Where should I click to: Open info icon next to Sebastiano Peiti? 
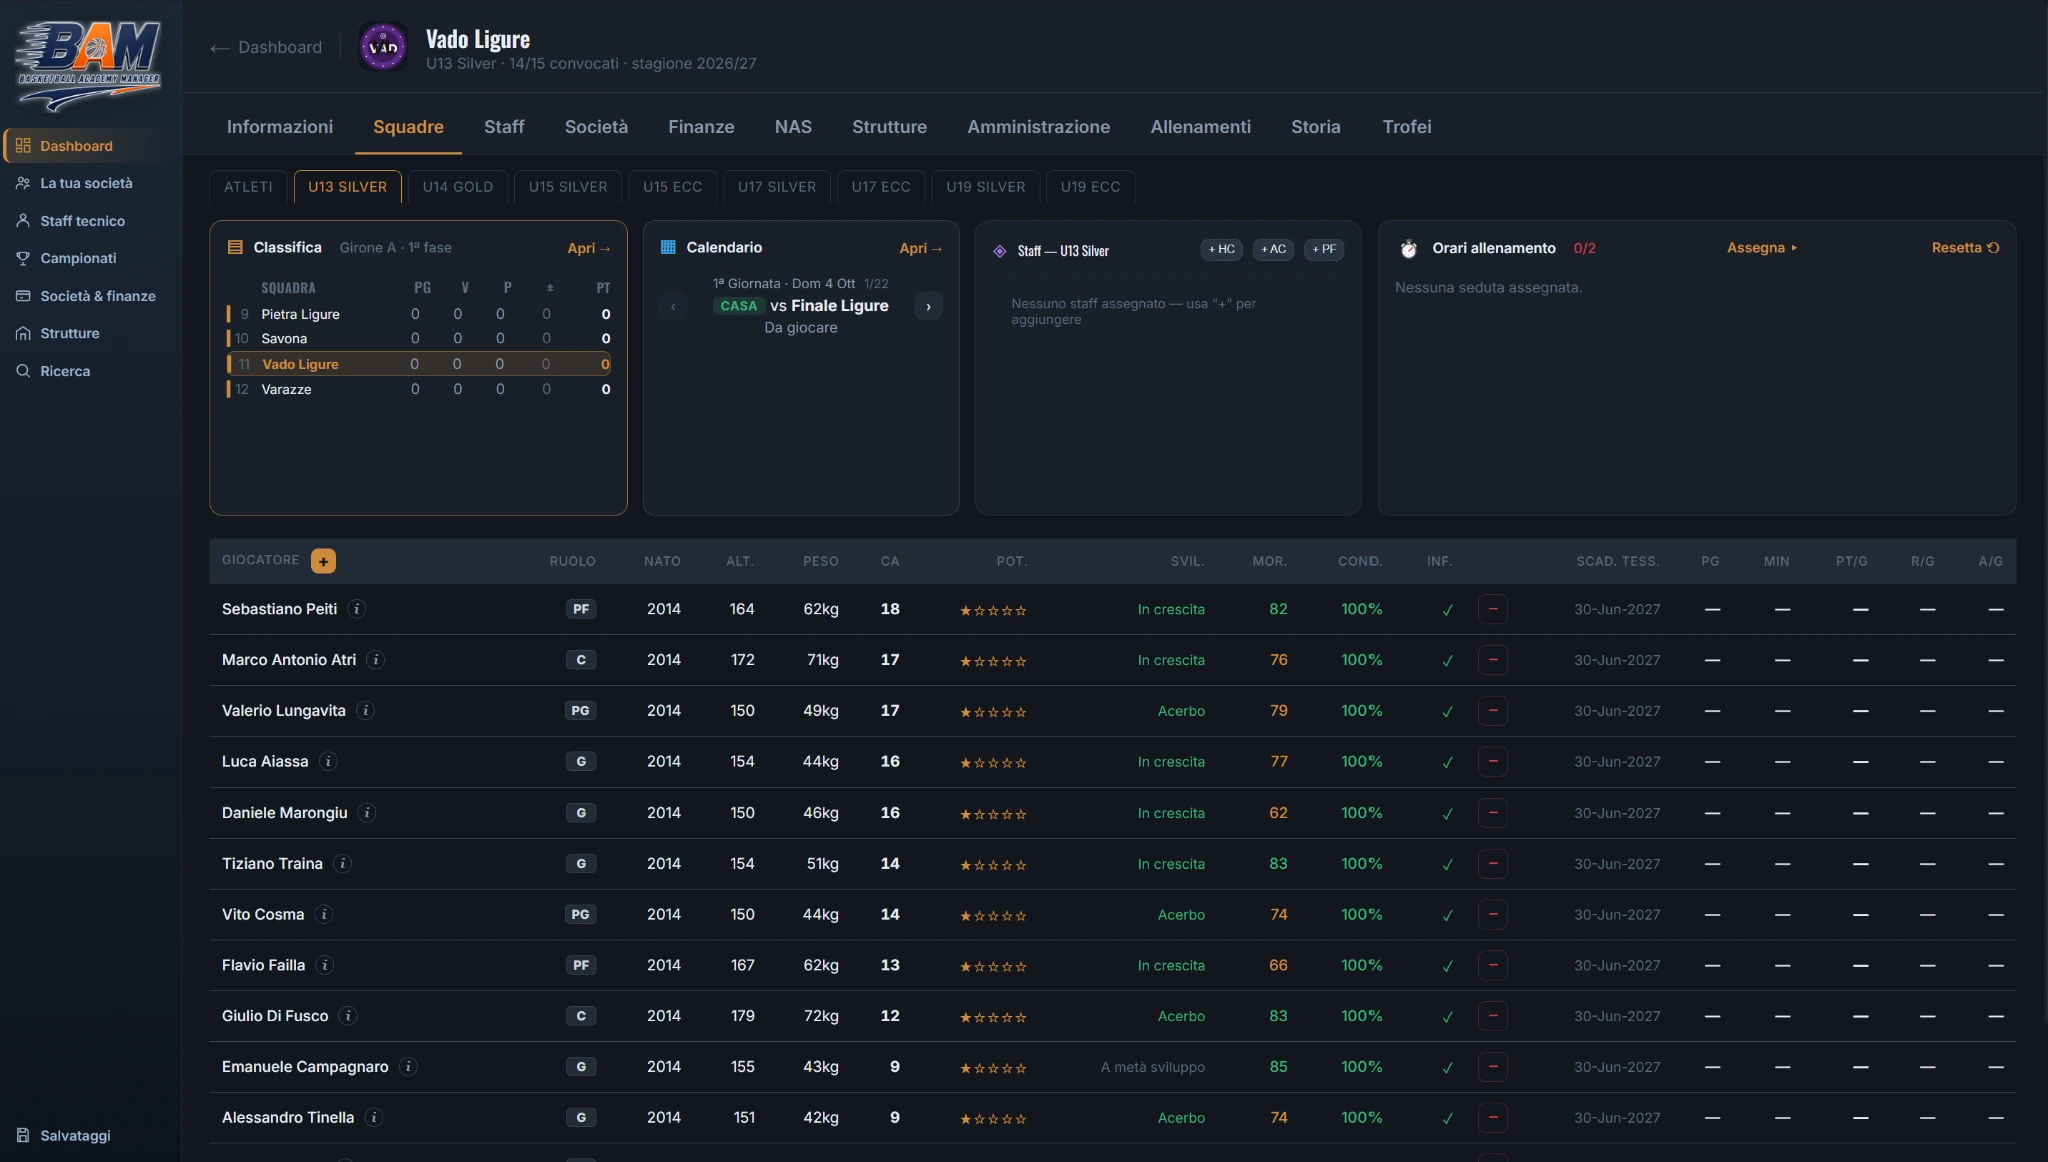(357, 609)
